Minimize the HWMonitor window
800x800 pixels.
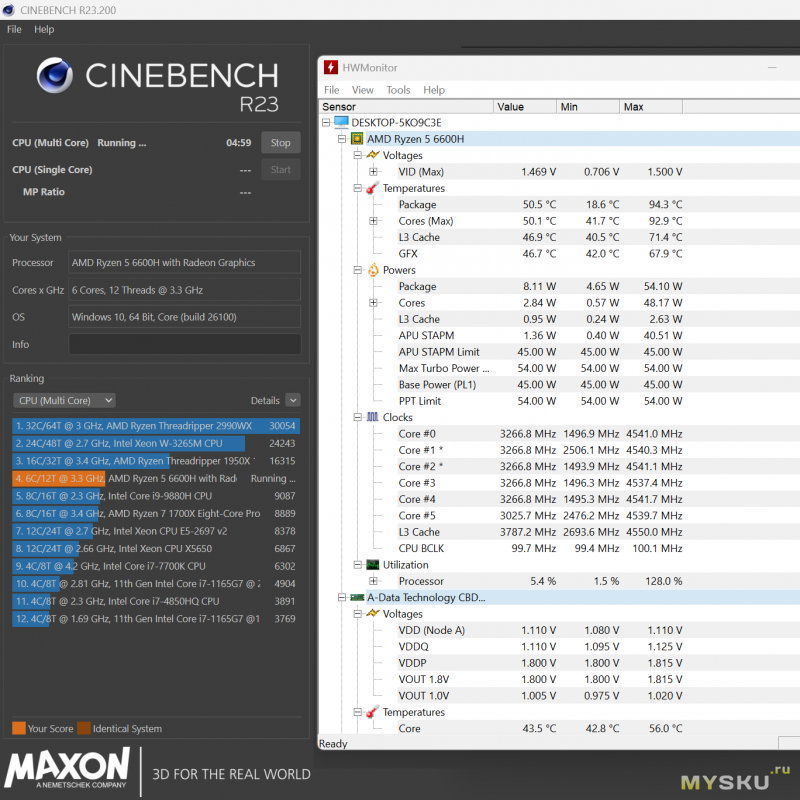(x=772, y=67)
